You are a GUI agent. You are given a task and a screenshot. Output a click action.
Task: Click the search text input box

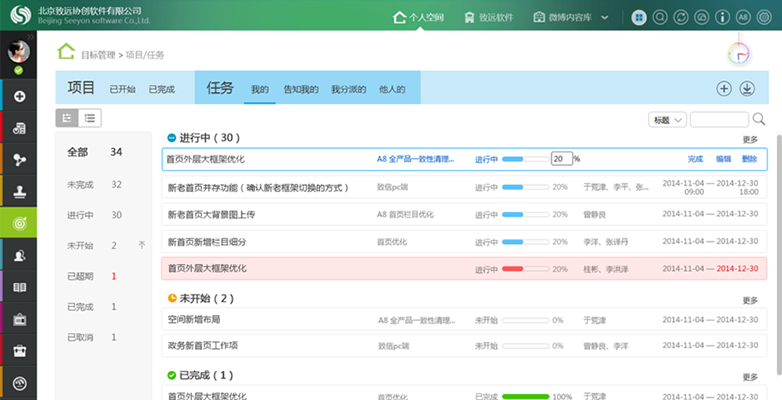click(x=718, y=119)
